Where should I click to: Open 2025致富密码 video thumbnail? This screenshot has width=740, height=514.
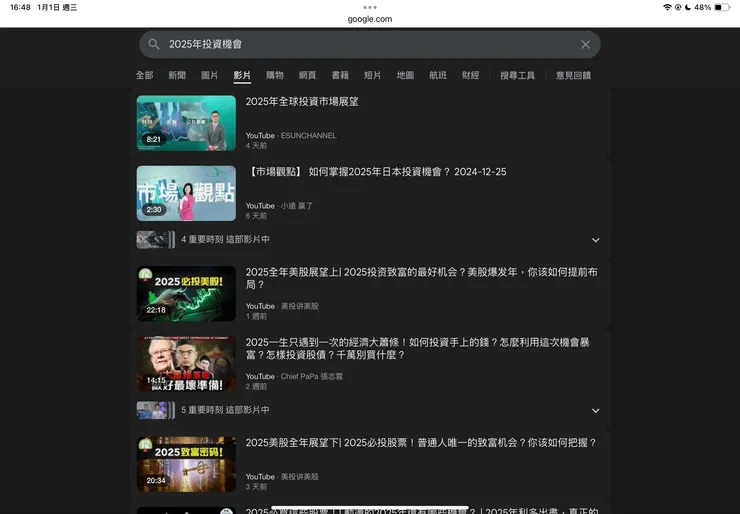186,464
